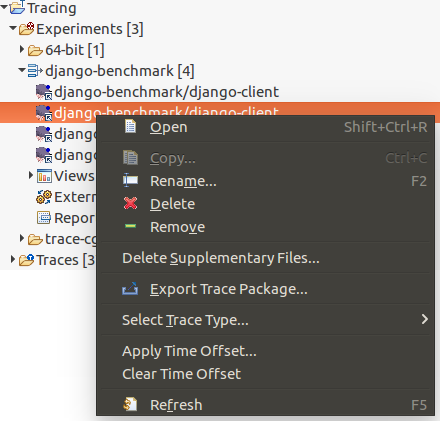Screen dimensions: 440x421
Task: Click the Rename text-field icon
Action: (x=130, y=180)
